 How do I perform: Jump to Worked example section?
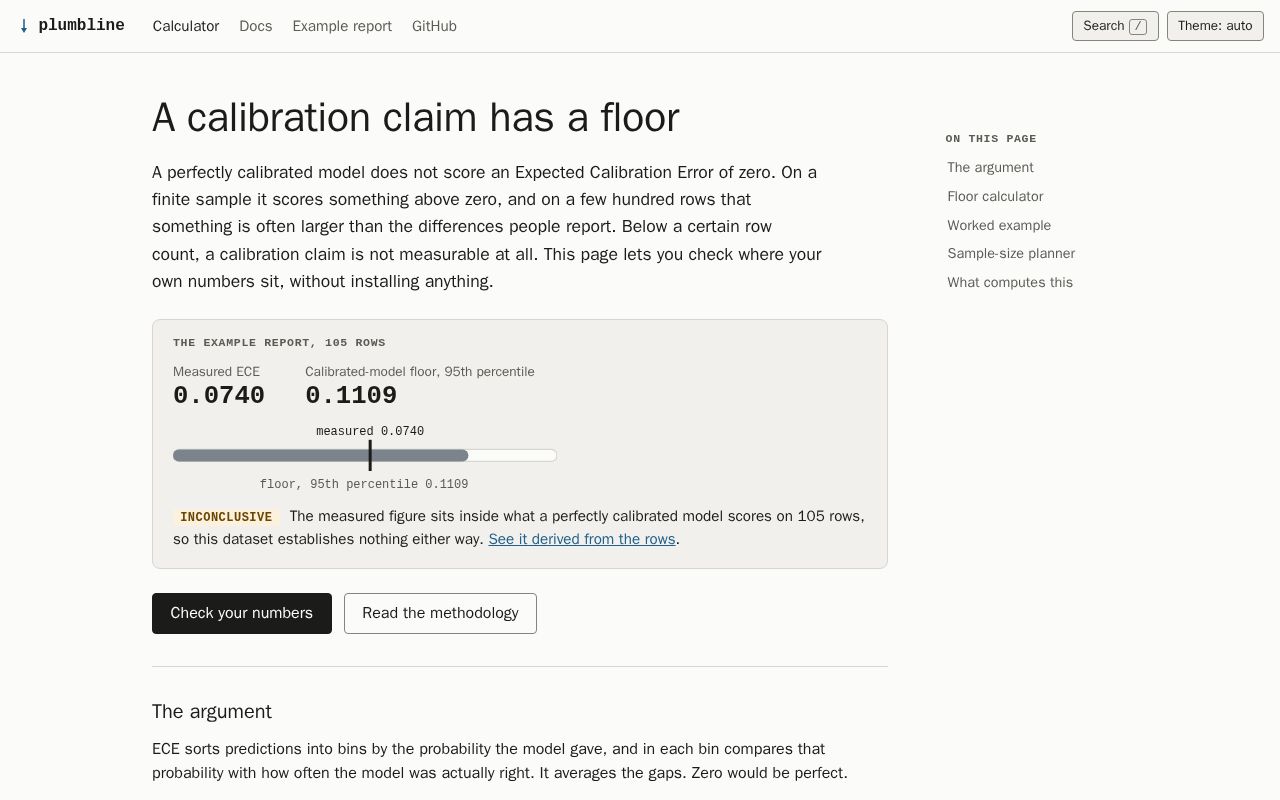tap(999, 225)
